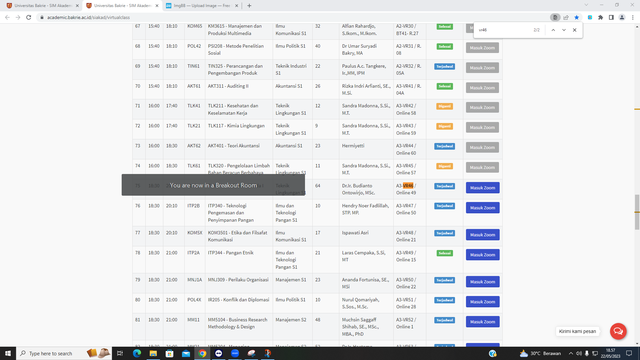Click the find-in-page search field

[x=504, y=30]
